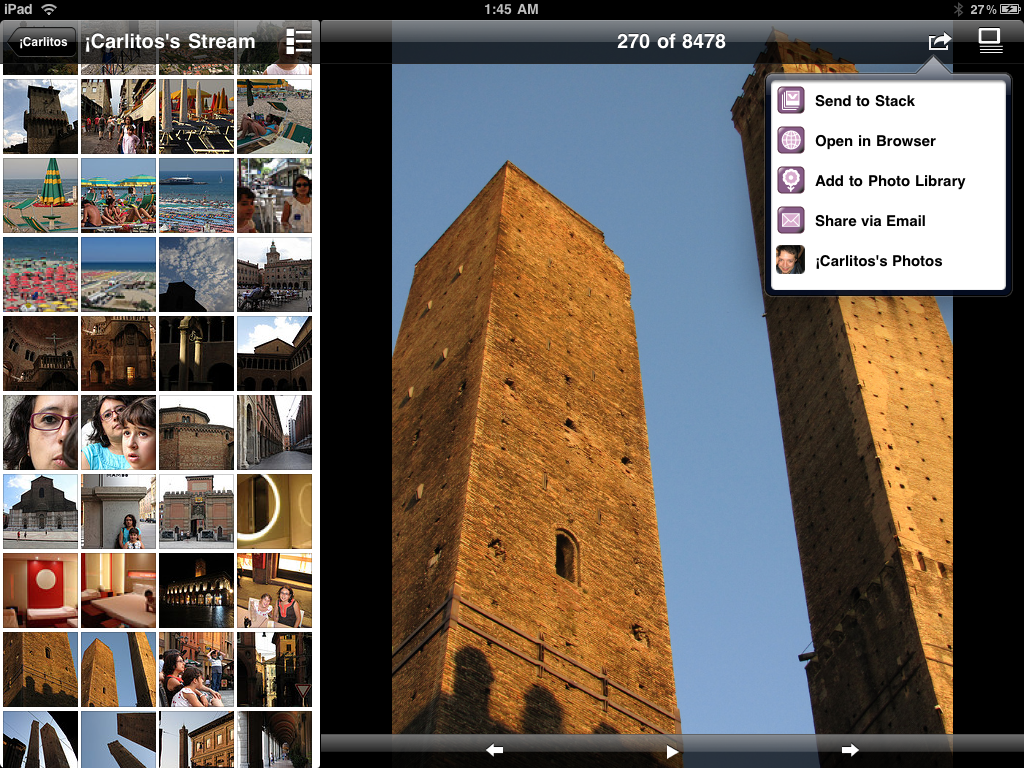Go back using the ¡Carlitos button
This screenshot has width=1024, height=768.
point(42,41)
